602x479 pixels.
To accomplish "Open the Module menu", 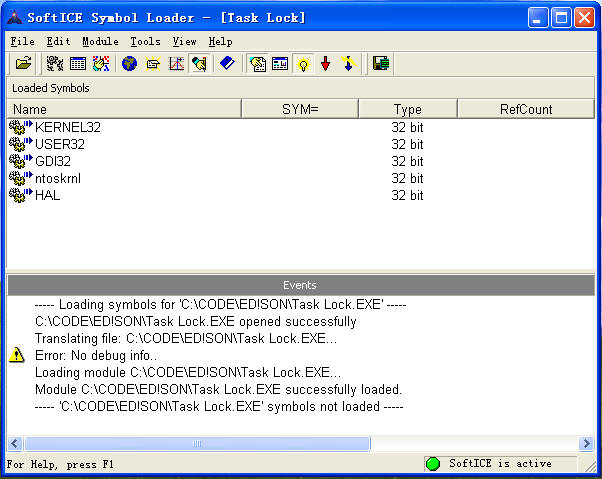I will coord(100,41).
